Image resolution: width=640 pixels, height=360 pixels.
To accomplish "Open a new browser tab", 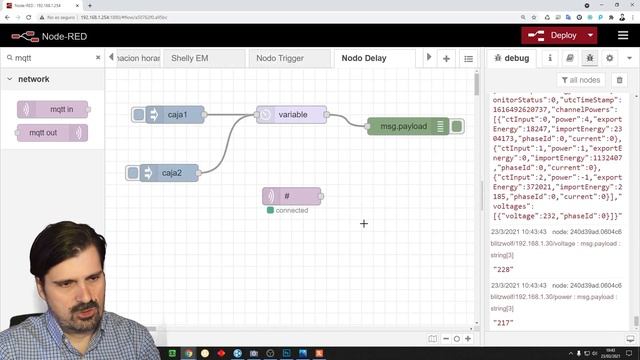I will tap(90, 6).
